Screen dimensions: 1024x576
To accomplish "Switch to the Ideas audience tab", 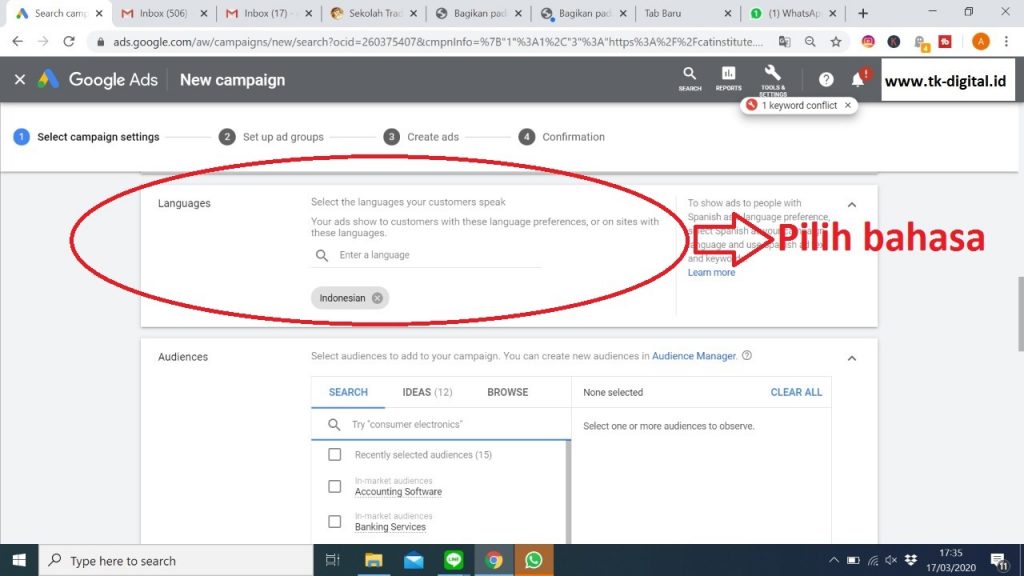I will (427, 392).
